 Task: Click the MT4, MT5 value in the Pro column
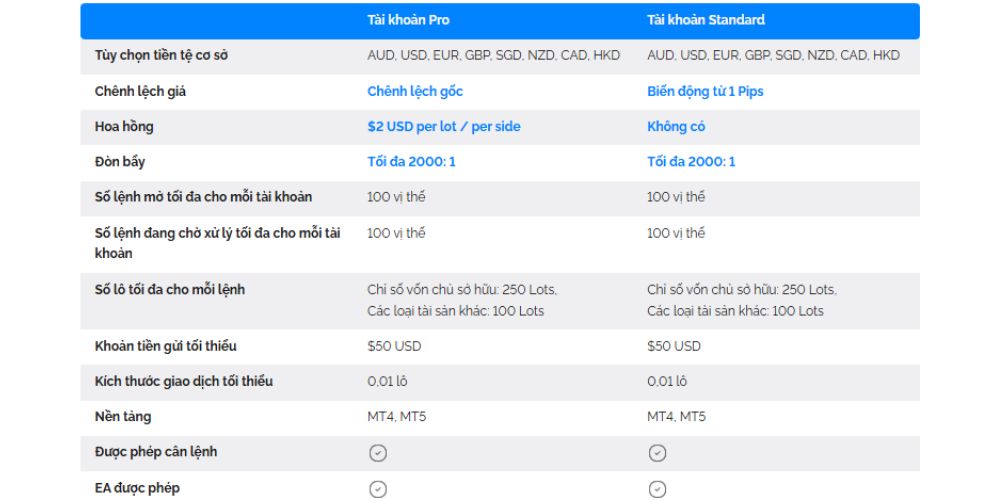pyautogui.click(x=396, y=417)
